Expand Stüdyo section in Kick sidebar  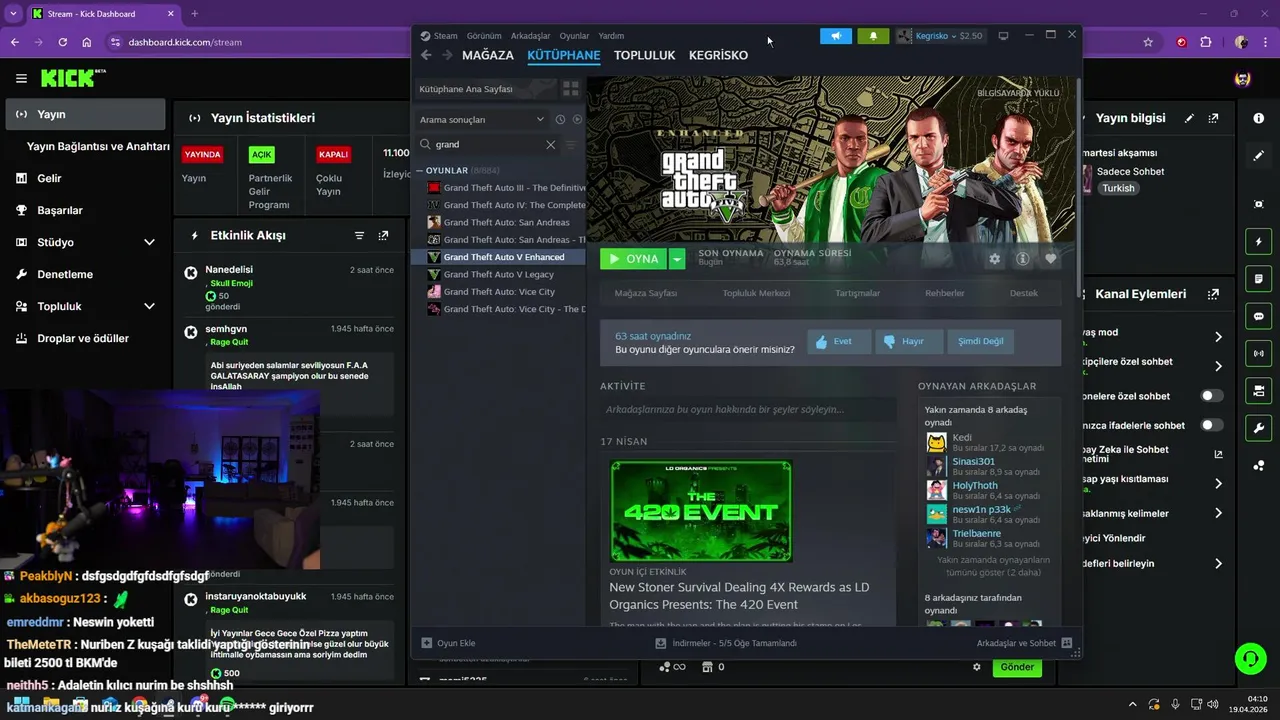tap(149, 242)
